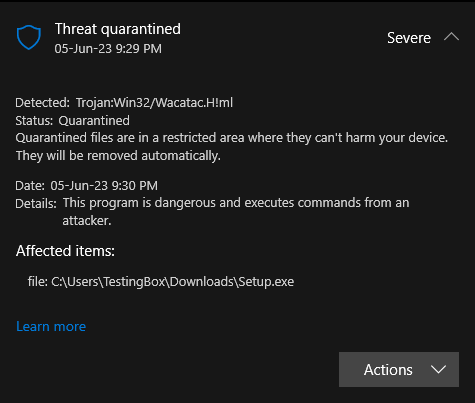Select the Trojan:Win32/Wacatac.H!ml threat name
Image resolution: width=475 pixels, height=403 pixels.
(154, 103)
